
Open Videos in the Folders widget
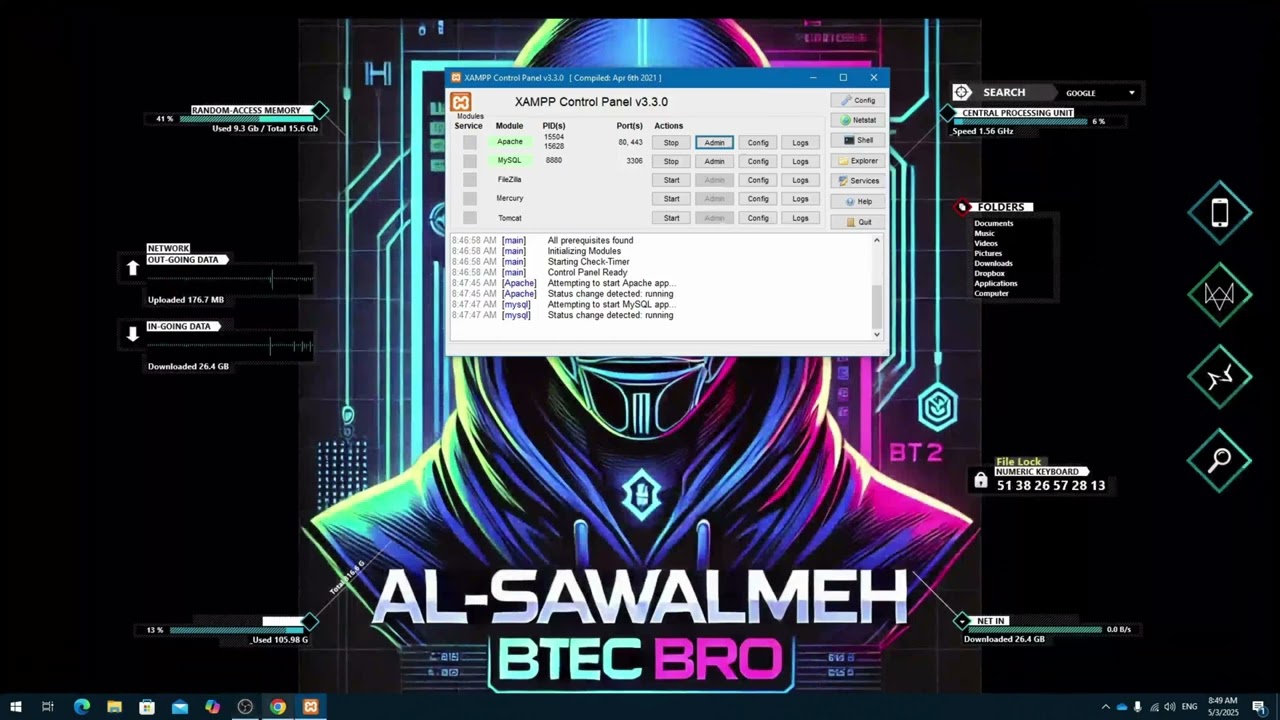click(986, 243)
